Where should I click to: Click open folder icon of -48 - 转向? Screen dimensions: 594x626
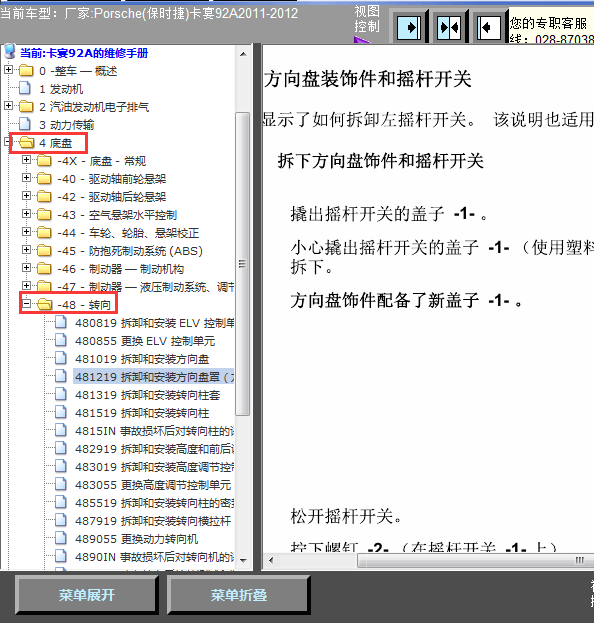tap(44, 305)
